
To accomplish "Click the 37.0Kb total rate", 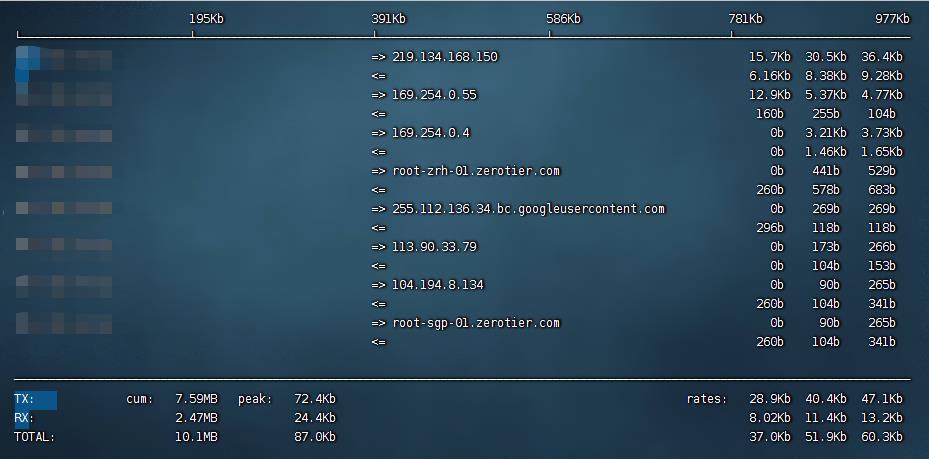I will [x=770, y=437].
